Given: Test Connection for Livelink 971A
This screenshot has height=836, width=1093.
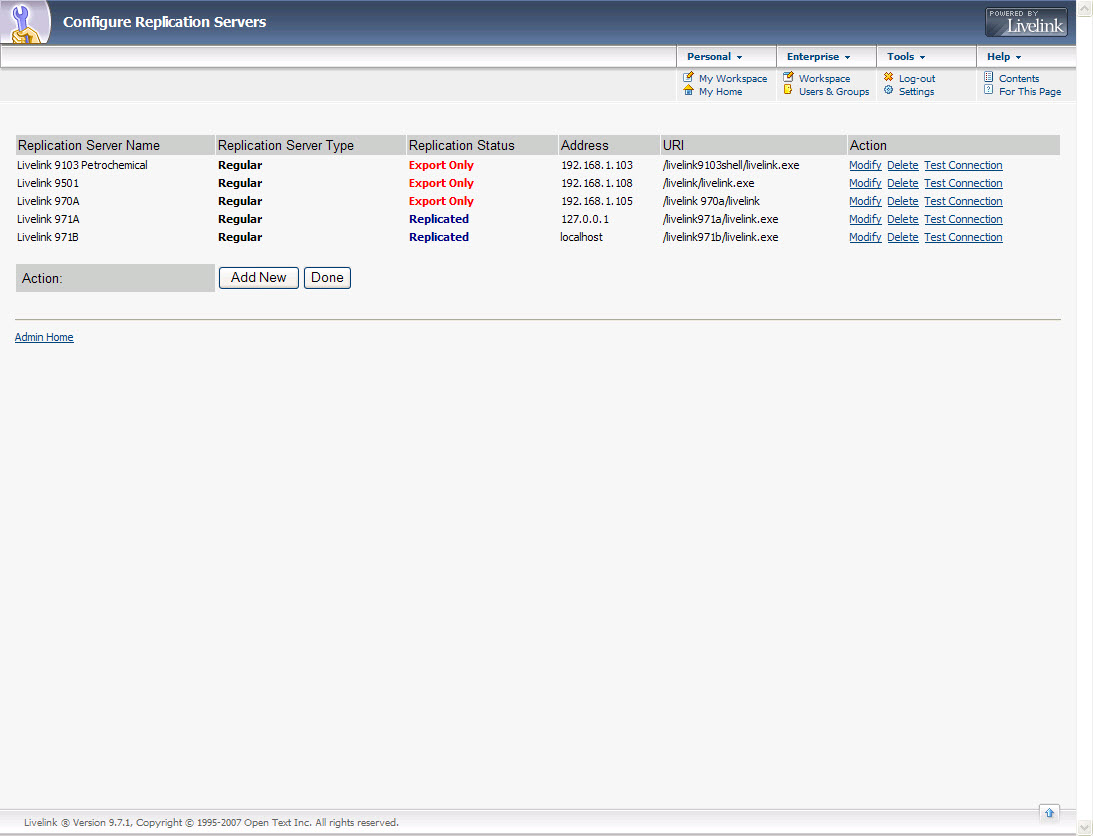Looking at the screenshot, I should click(963, 220).
